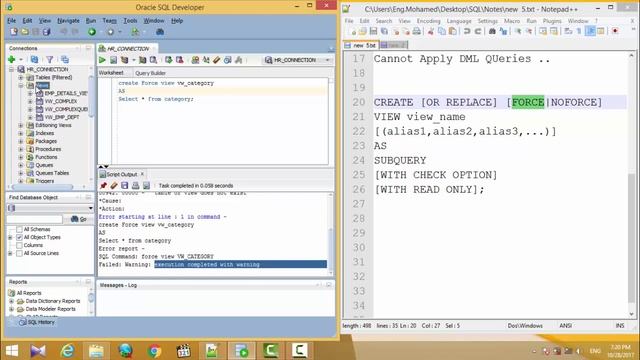
Task: Open HR_CONNECTION connection dropdown in worksheet
Action: (327, 60)
